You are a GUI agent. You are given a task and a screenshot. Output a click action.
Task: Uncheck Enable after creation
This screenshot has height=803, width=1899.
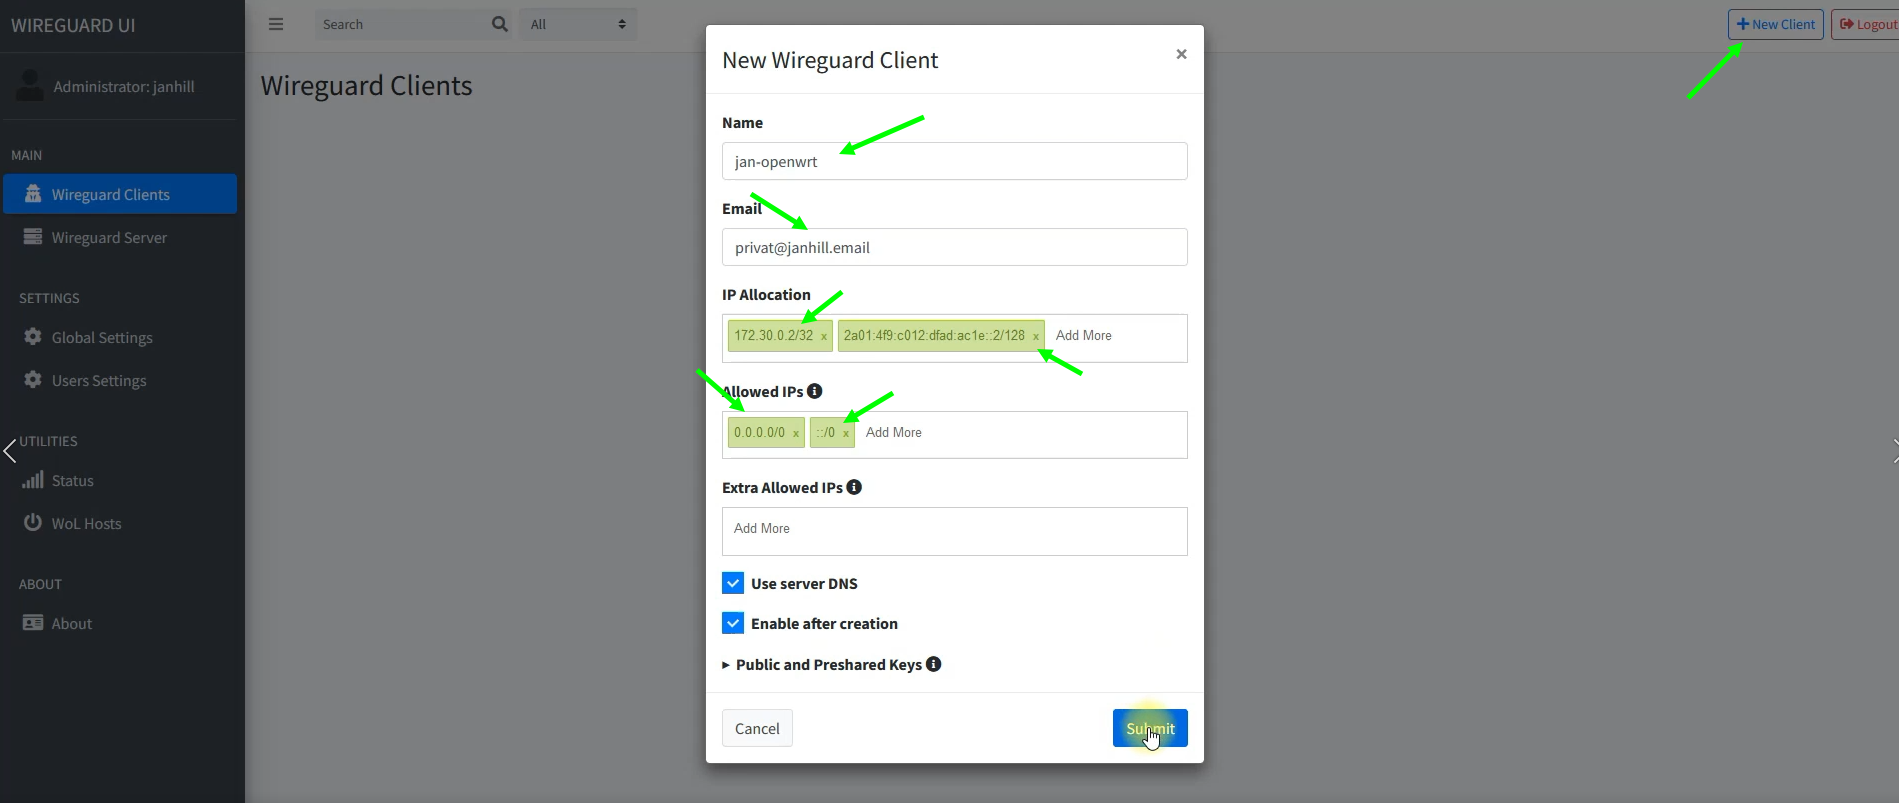pos(733,623)
